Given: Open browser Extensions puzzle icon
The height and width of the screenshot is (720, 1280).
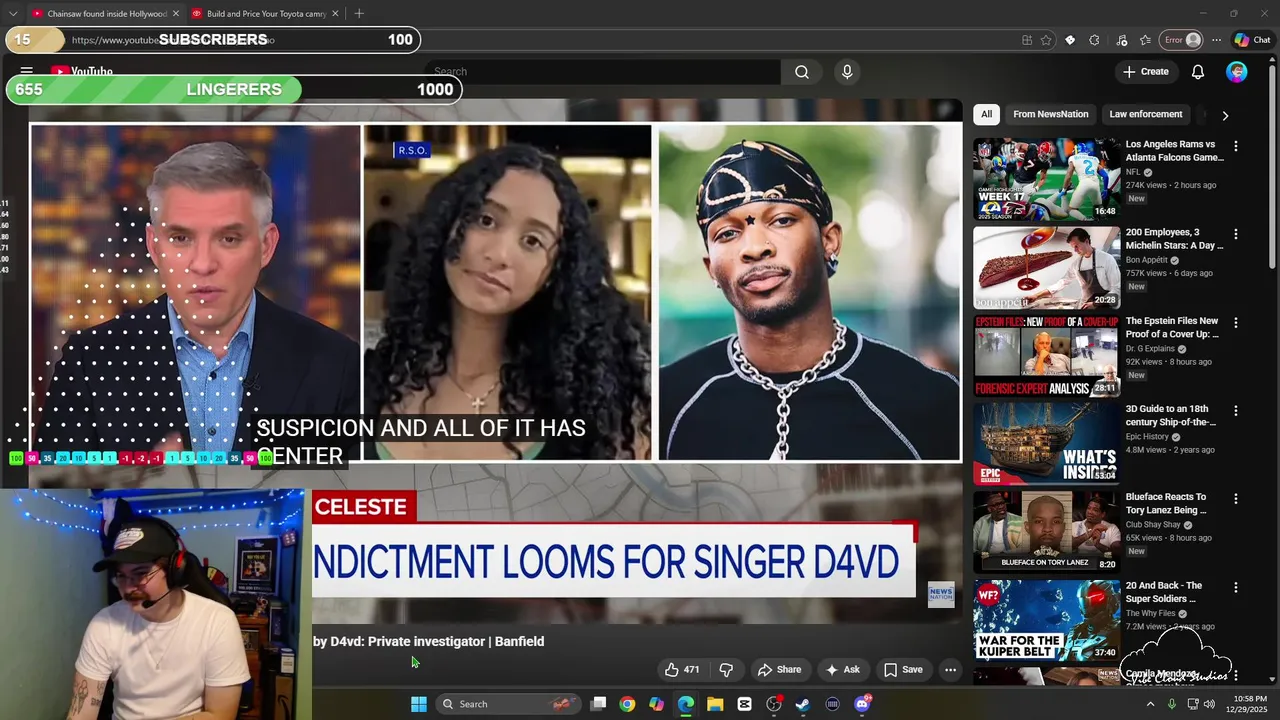Looking at the screenshot, I should (1094, 40).
